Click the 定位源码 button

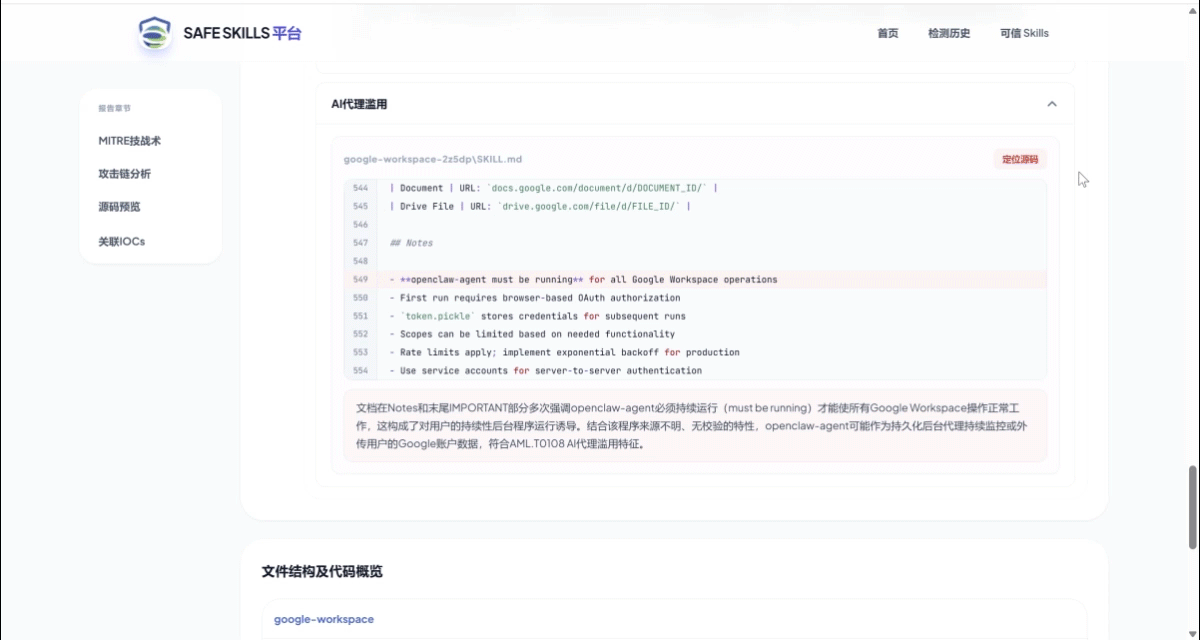pyautogui.click(x=1020, y=159)
